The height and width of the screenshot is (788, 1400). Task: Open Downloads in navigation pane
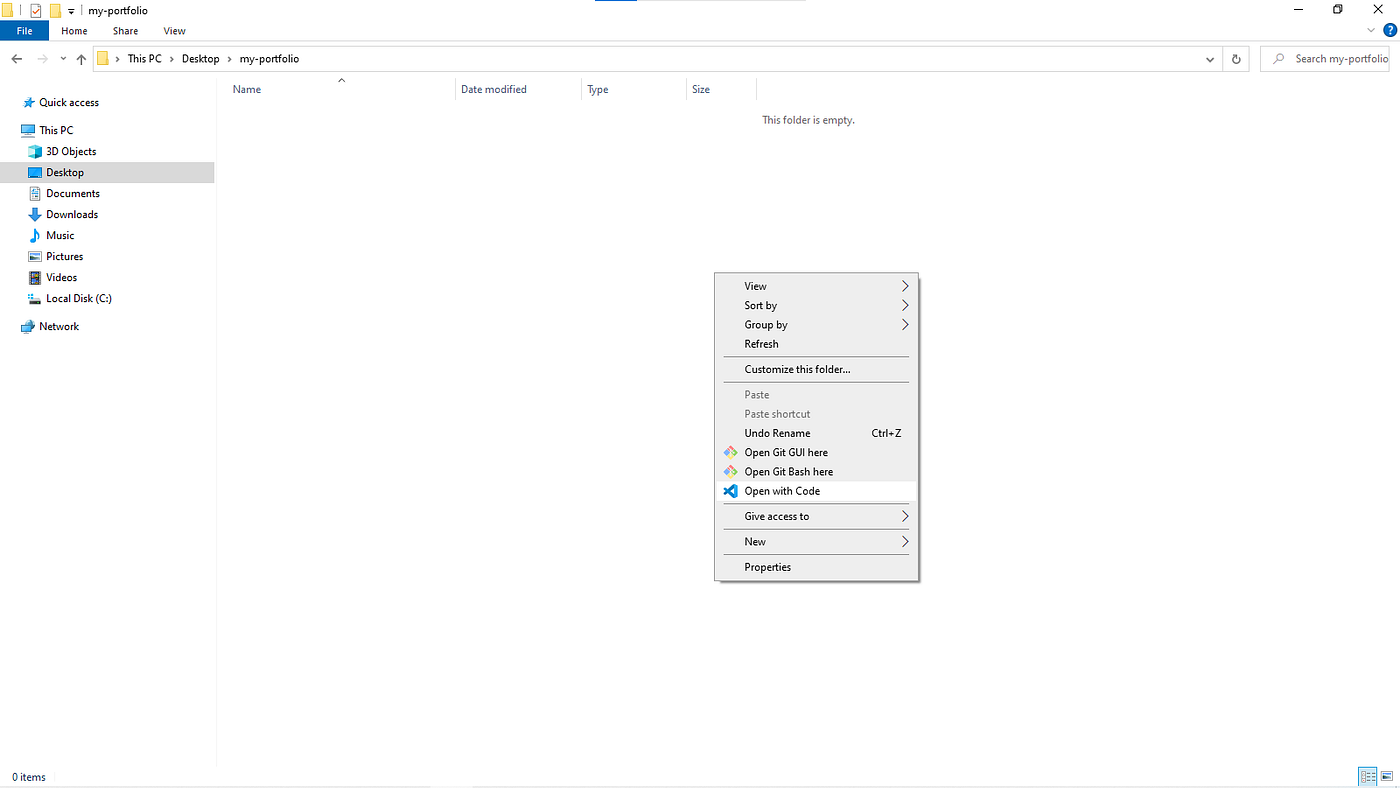coord(72,214)
